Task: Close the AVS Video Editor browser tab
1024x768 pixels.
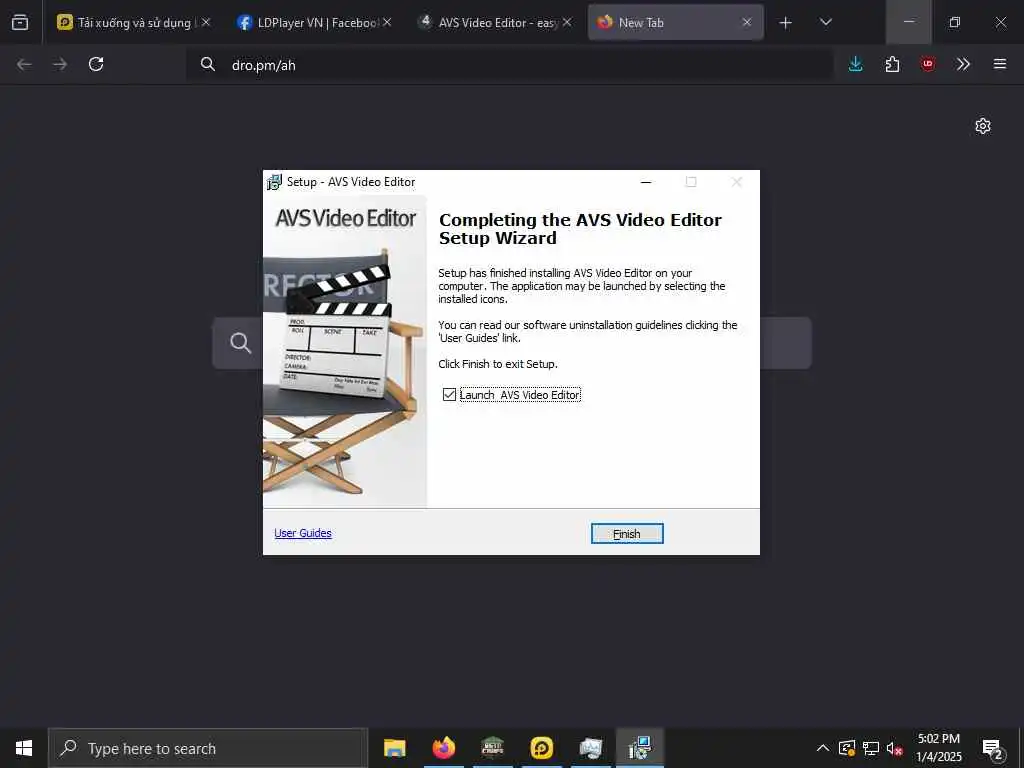Action: (567, 22)
